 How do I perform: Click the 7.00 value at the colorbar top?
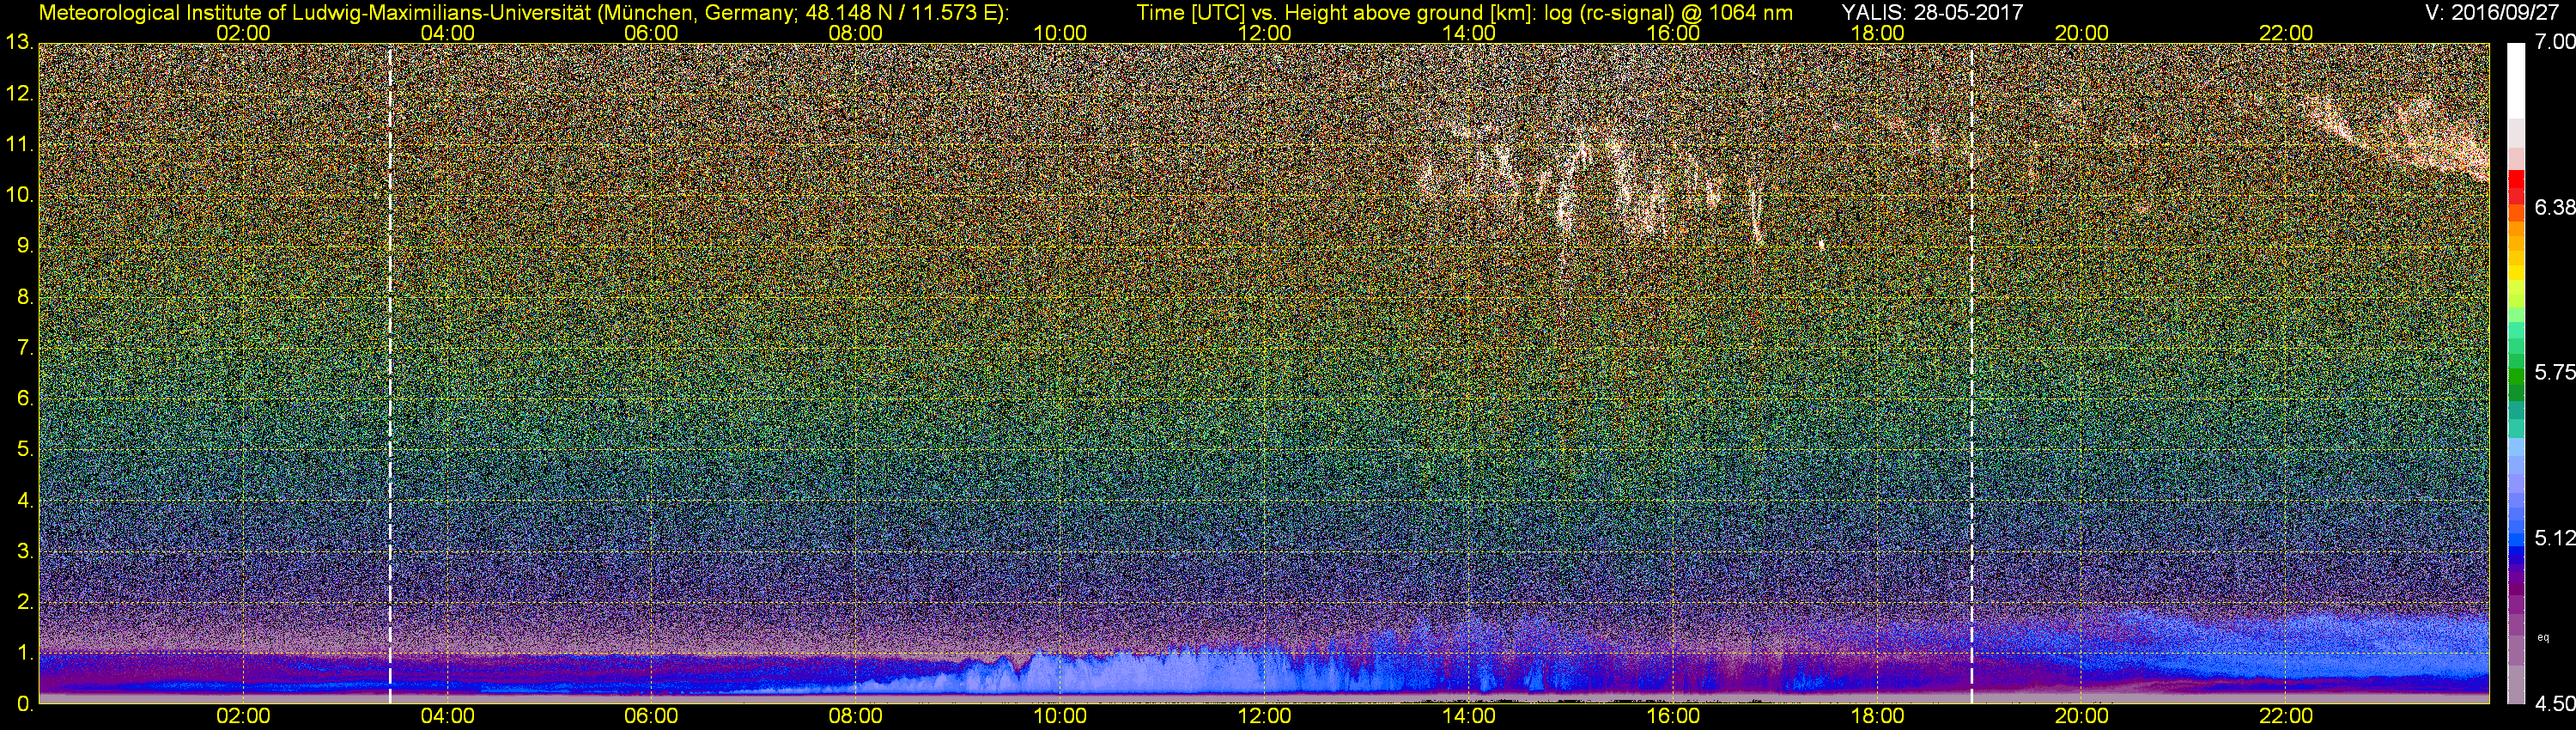(x=2555, y=42)
